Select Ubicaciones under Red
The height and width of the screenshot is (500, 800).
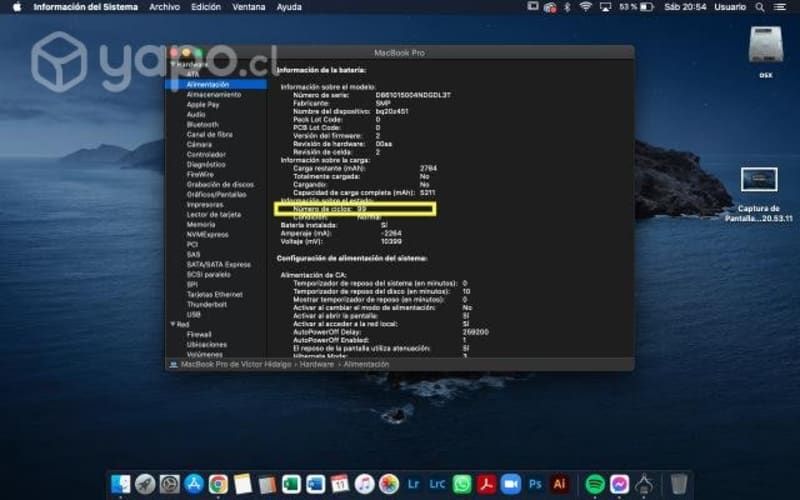pyautogui.click(x=207, y=344)
